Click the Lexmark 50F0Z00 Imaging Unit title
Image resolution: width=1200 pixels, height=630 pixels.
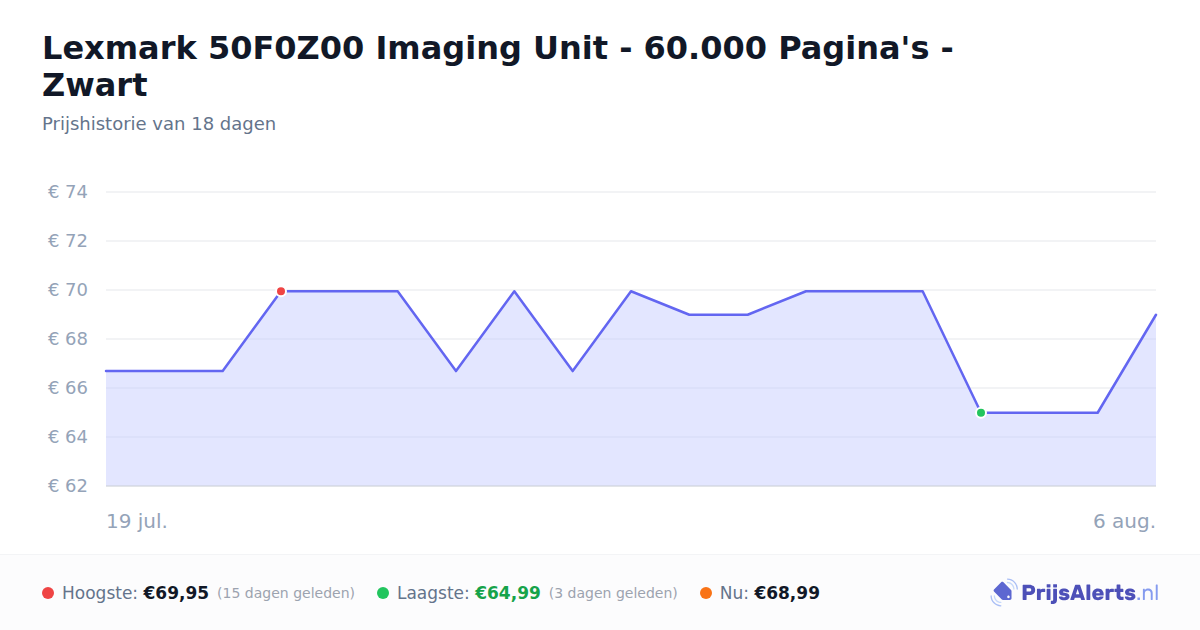[497, 66]
